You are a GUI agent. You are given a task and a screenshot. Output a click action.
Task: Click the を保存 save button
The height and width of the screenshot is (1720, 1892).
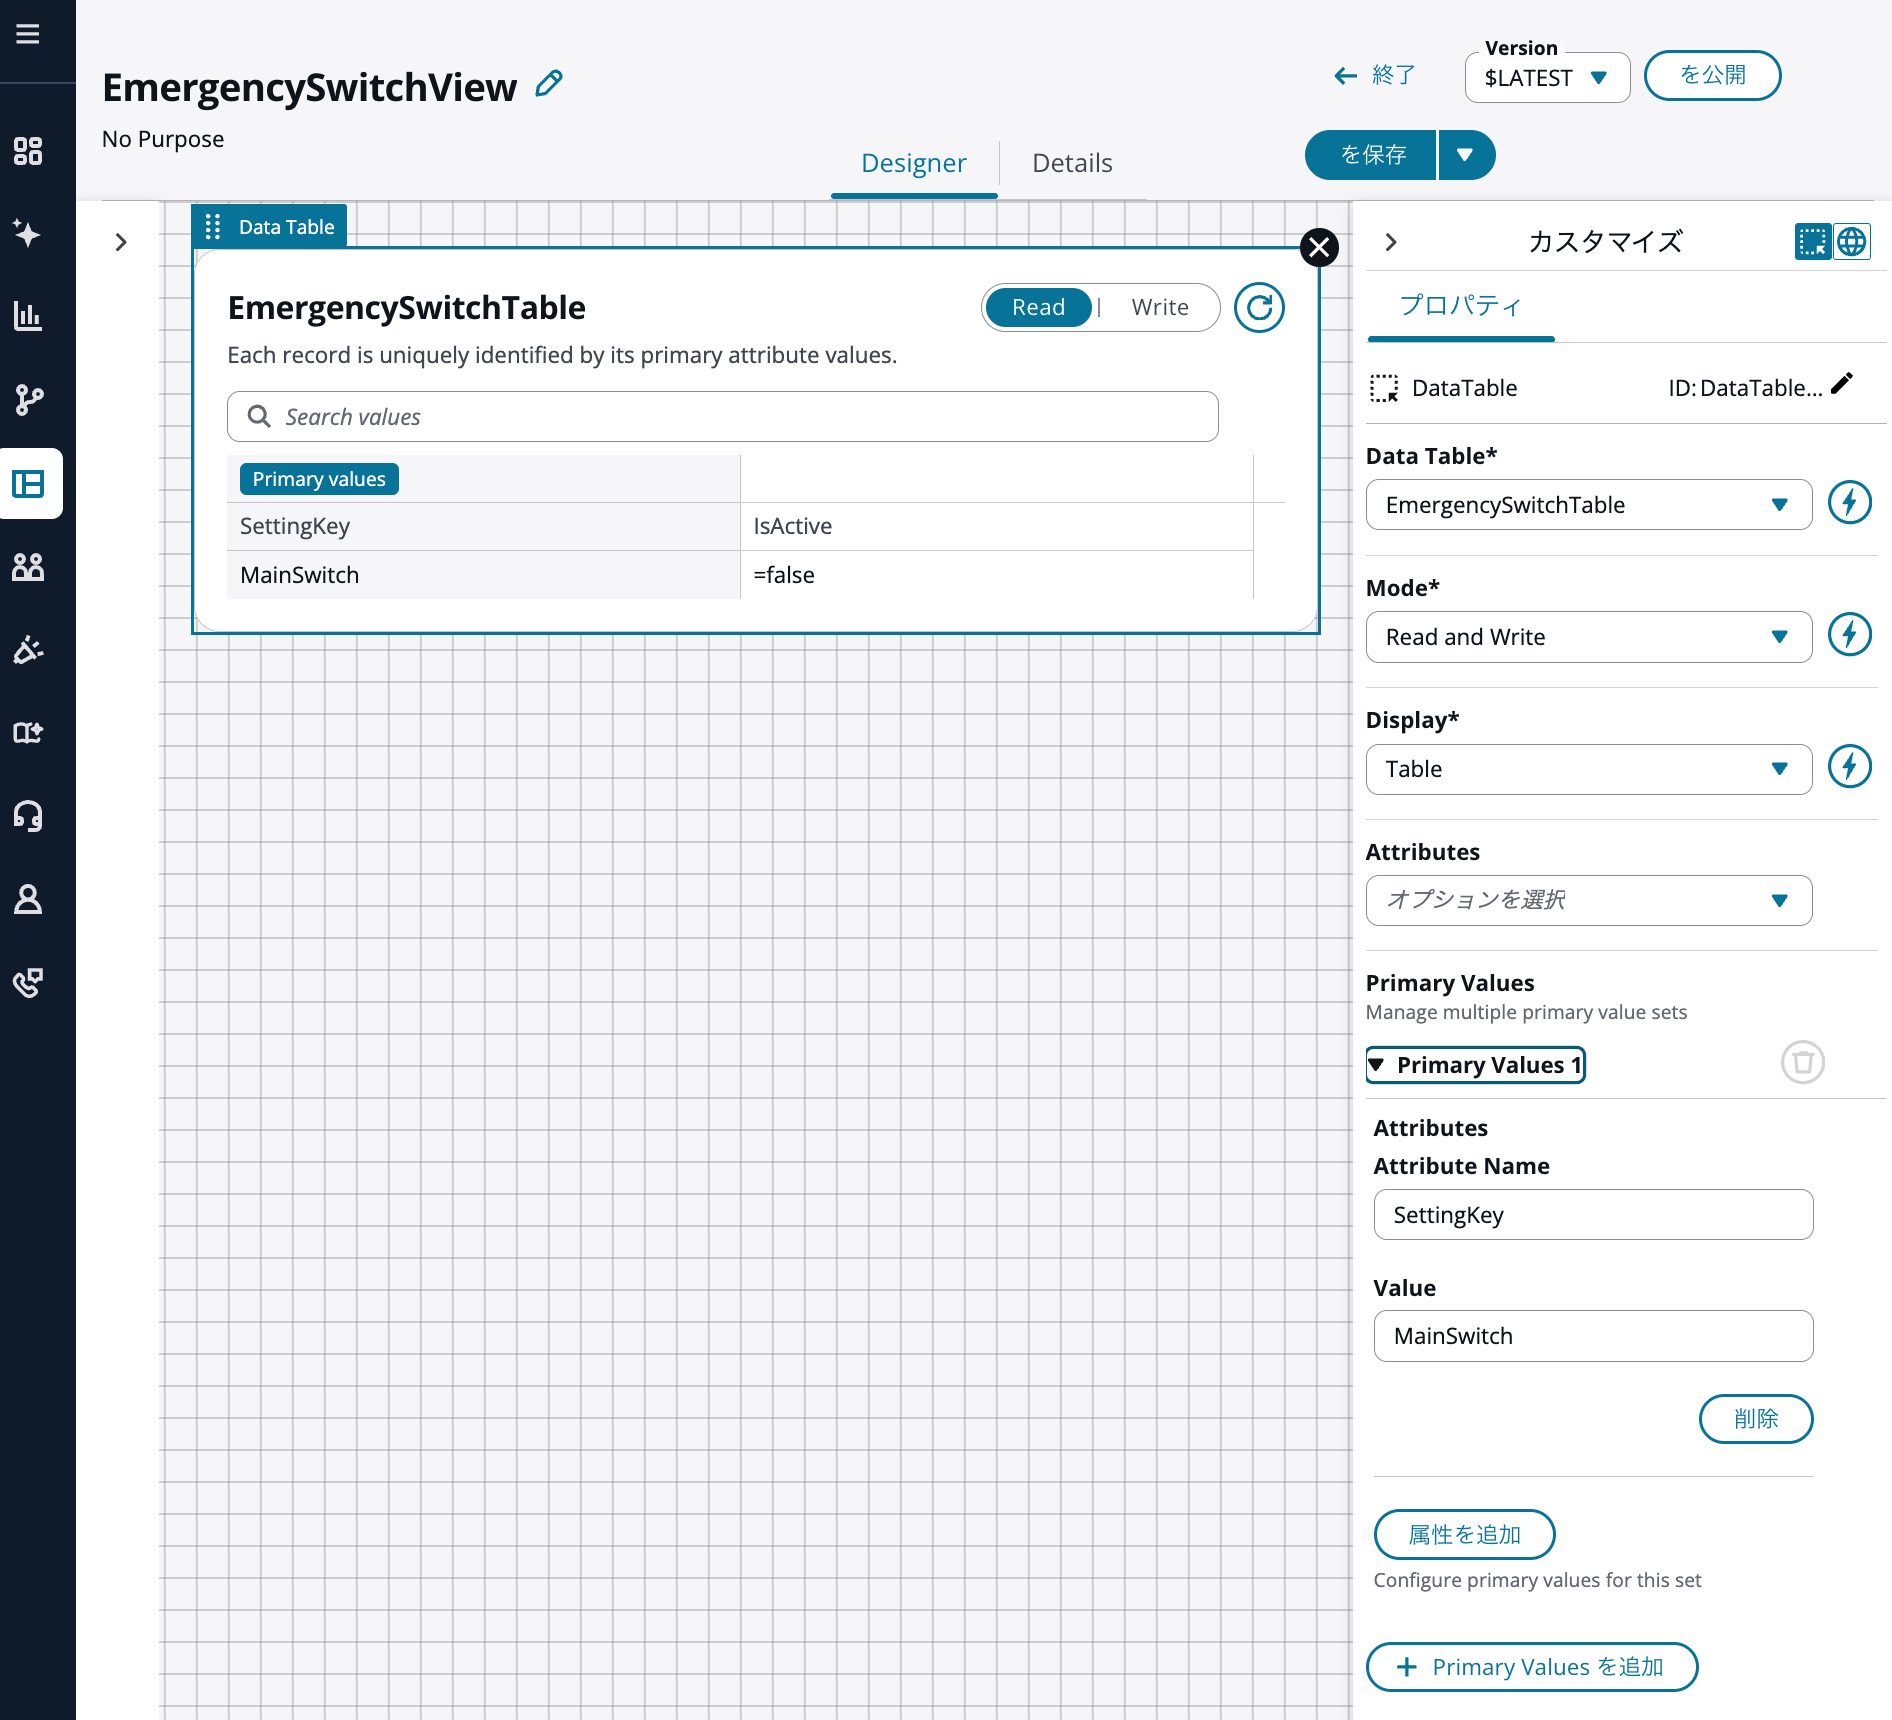[x=1372, y=155]
